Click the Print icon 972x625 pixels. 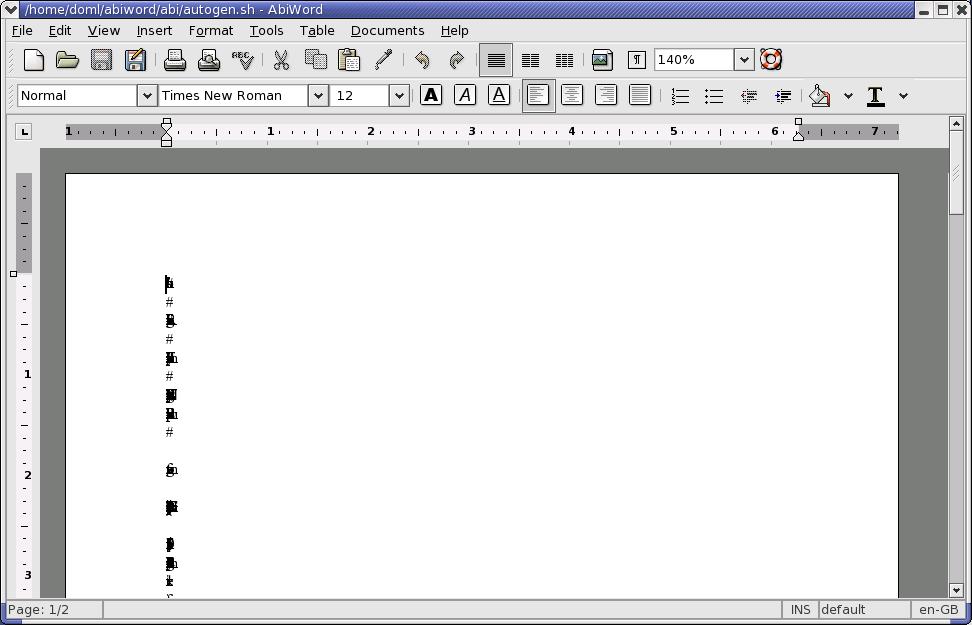coord(175,60)
